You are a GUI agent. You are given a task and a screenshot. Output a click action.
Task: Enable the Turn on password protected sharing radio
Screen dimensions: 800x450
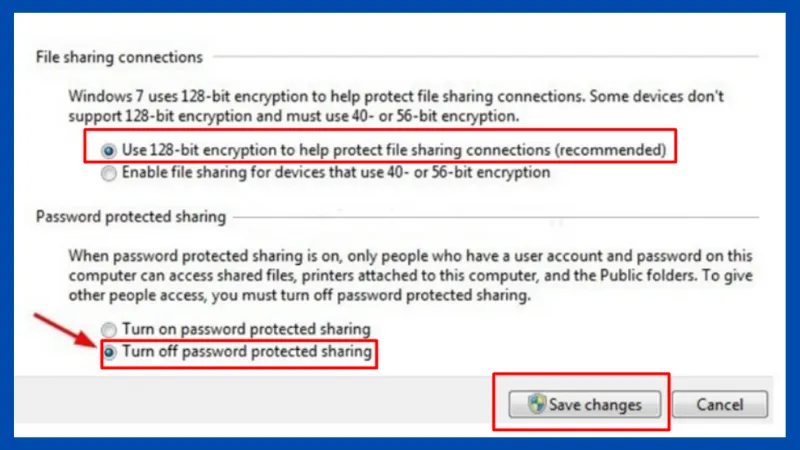(108, 329)
